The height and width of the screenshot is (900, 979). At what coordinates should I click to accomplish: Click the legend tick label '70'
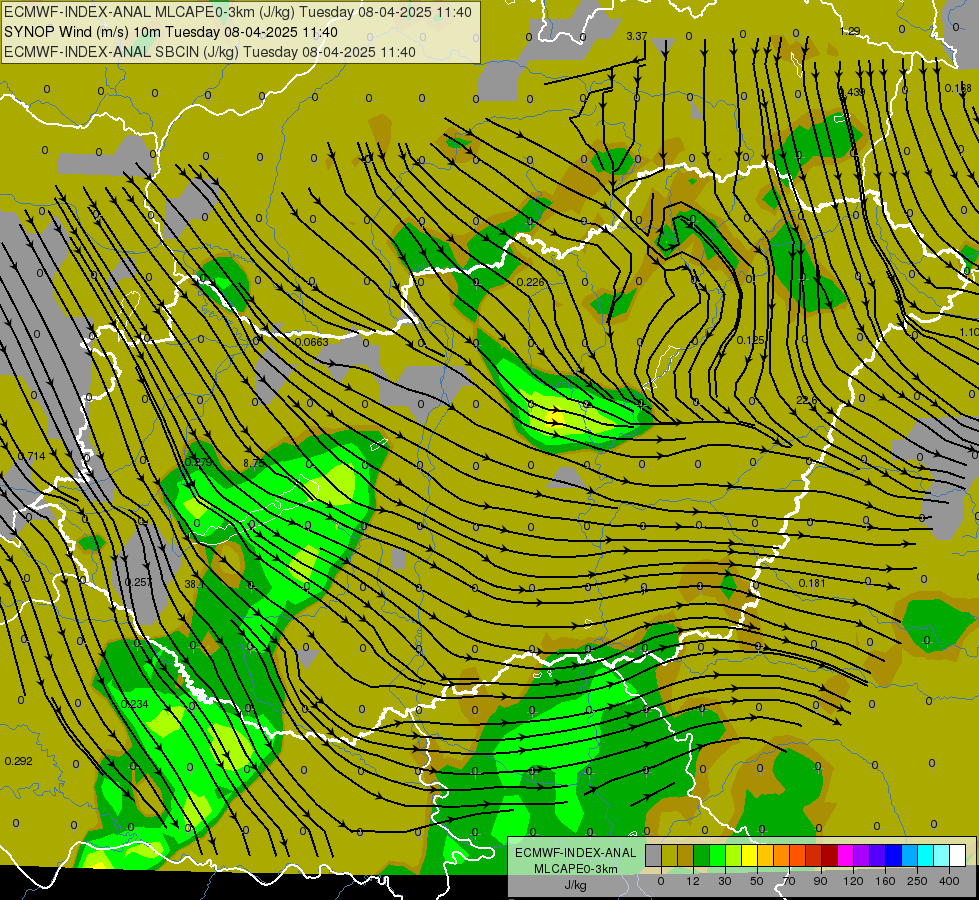click(x=789, y=881)
